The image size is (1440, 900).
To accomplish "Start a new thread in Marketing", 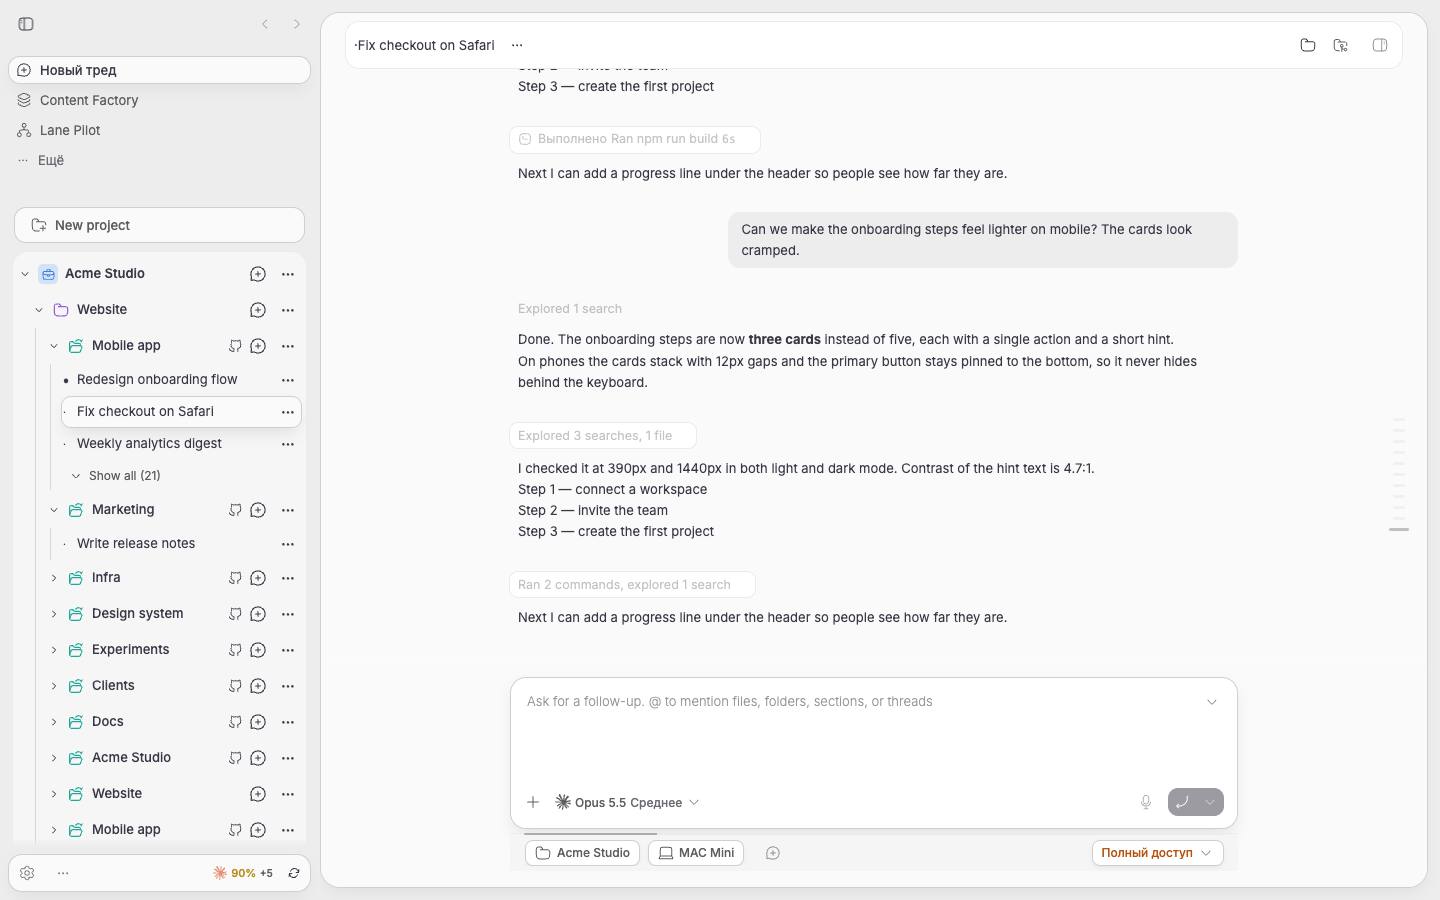I will (x=258, y=510).
